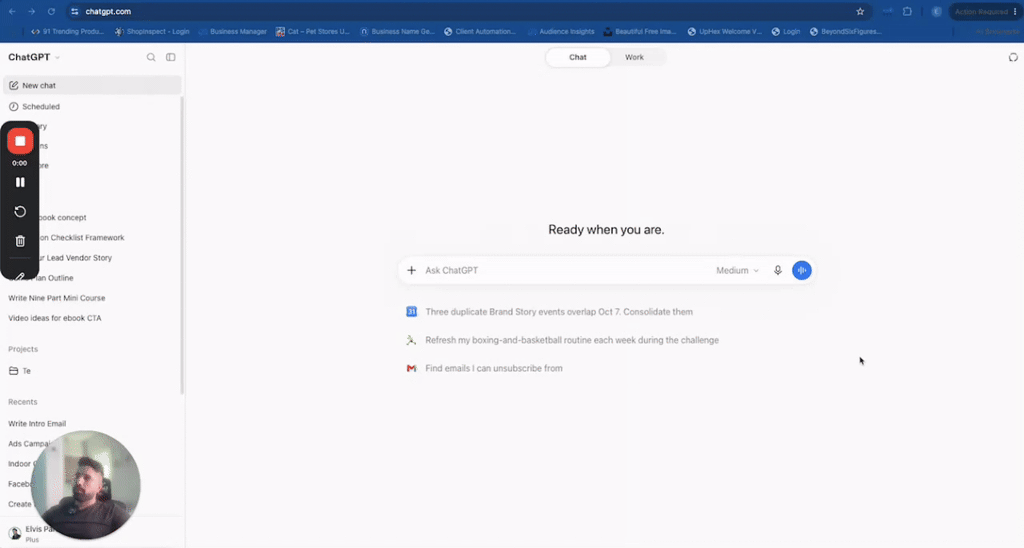Switch to the Chat tab
1024x548 pixels.
577,57
